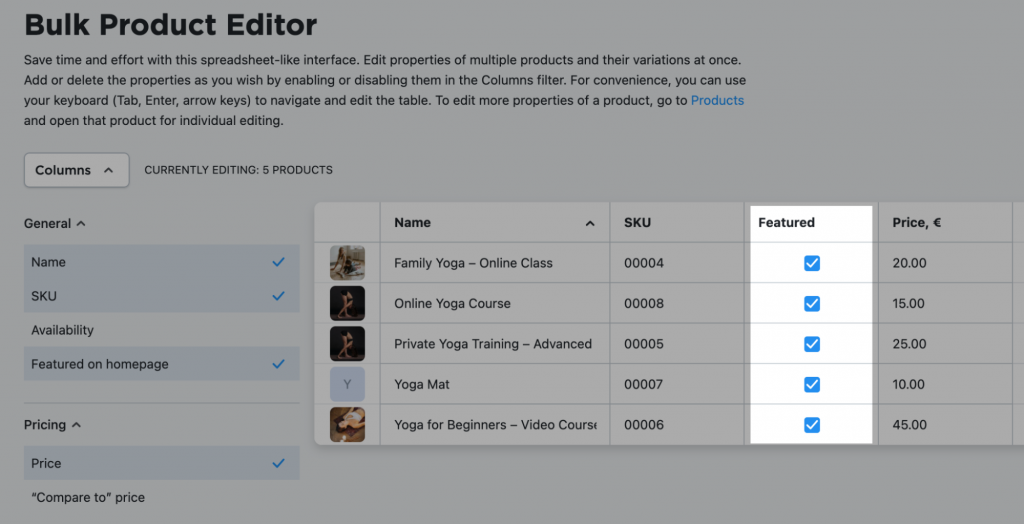Toggle Featured checkbox for Yoga Mat

(x=812, y=385)
